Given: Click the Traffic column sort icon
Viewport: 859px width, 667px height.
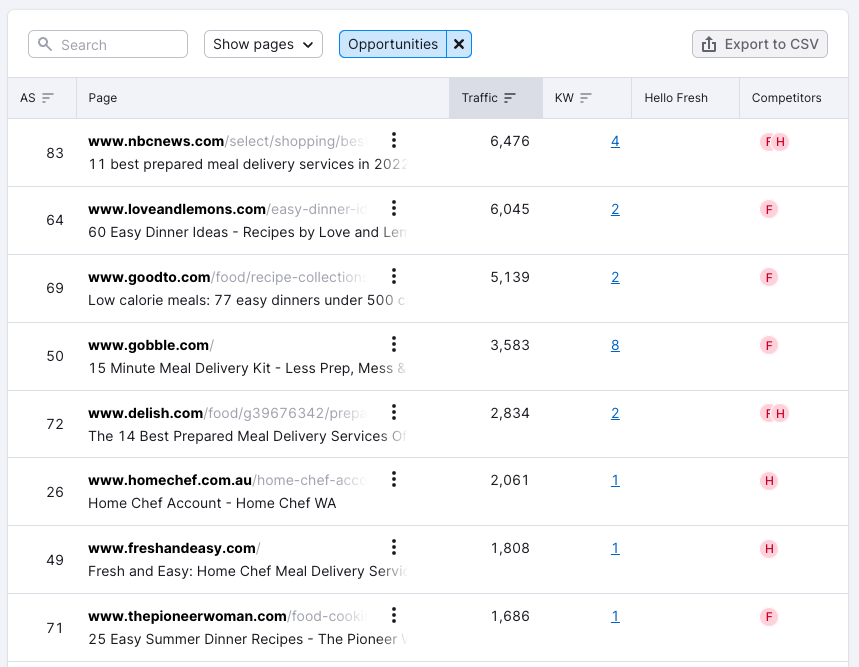Looking at the screenshot, I should 510,98.
